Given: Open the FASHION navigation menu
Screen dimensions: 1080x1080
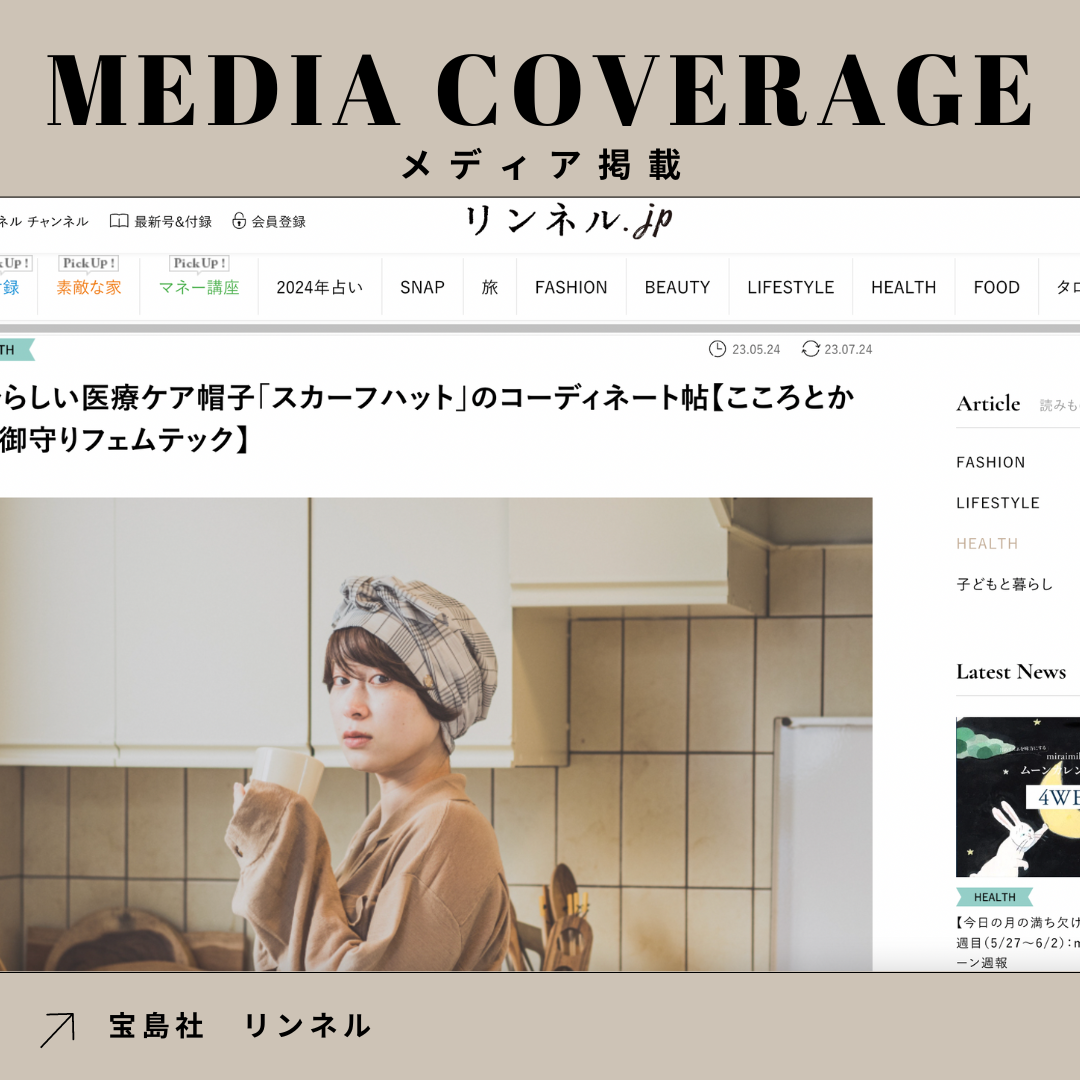Looking at the screenshot, I should (571, 288).
